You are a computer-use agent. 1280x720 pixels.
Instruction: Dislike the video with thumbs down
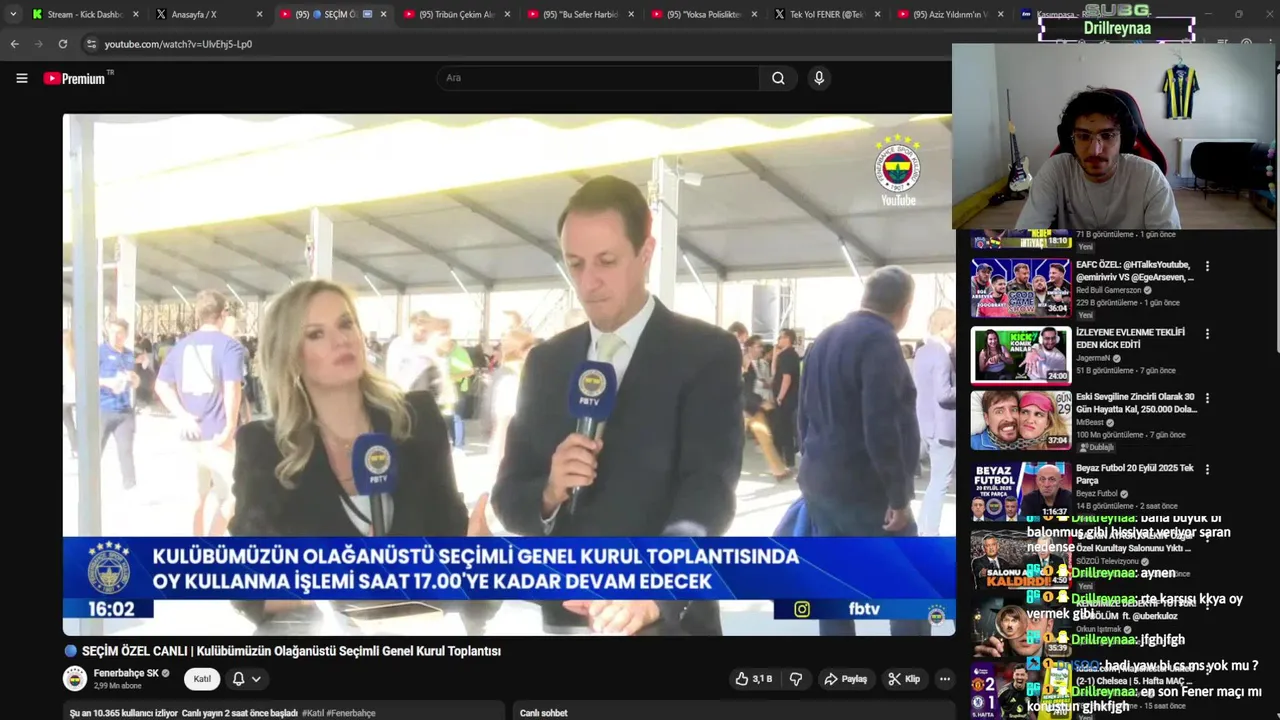pos(796,679)
